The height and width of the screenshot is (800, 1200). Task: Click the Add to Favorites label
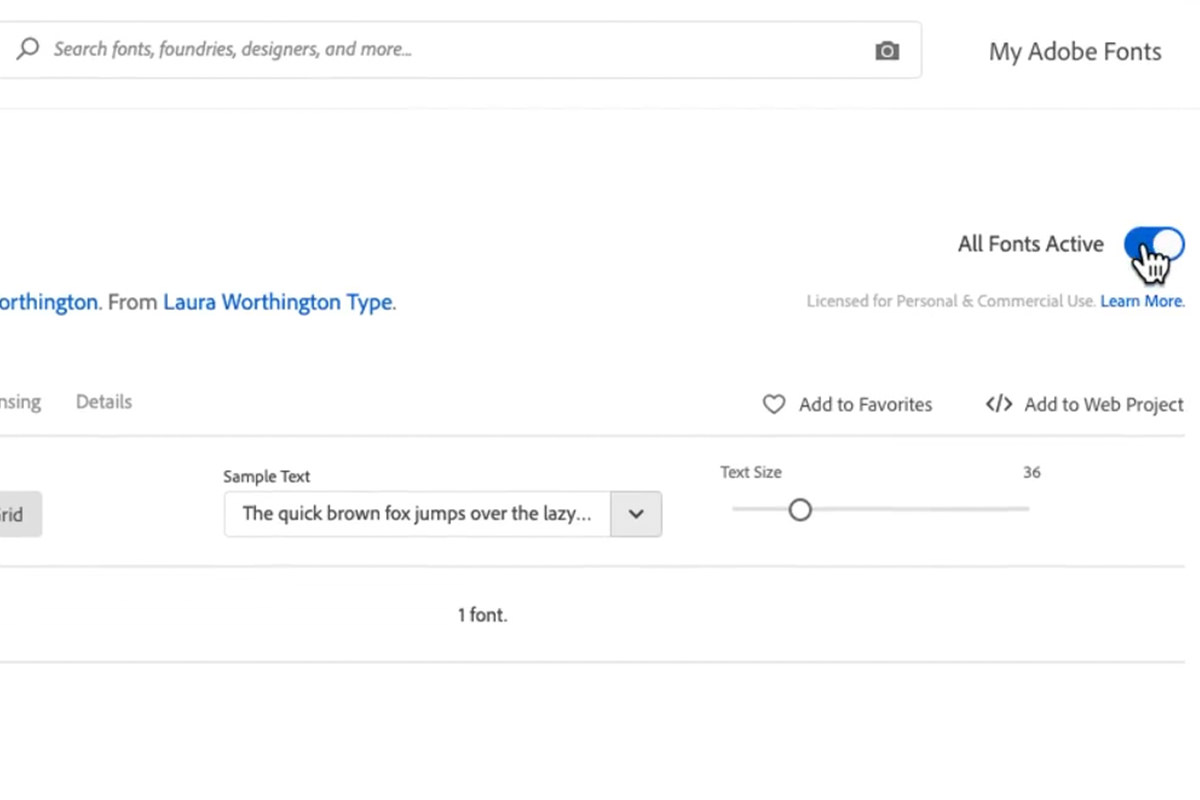pos(865,405)
